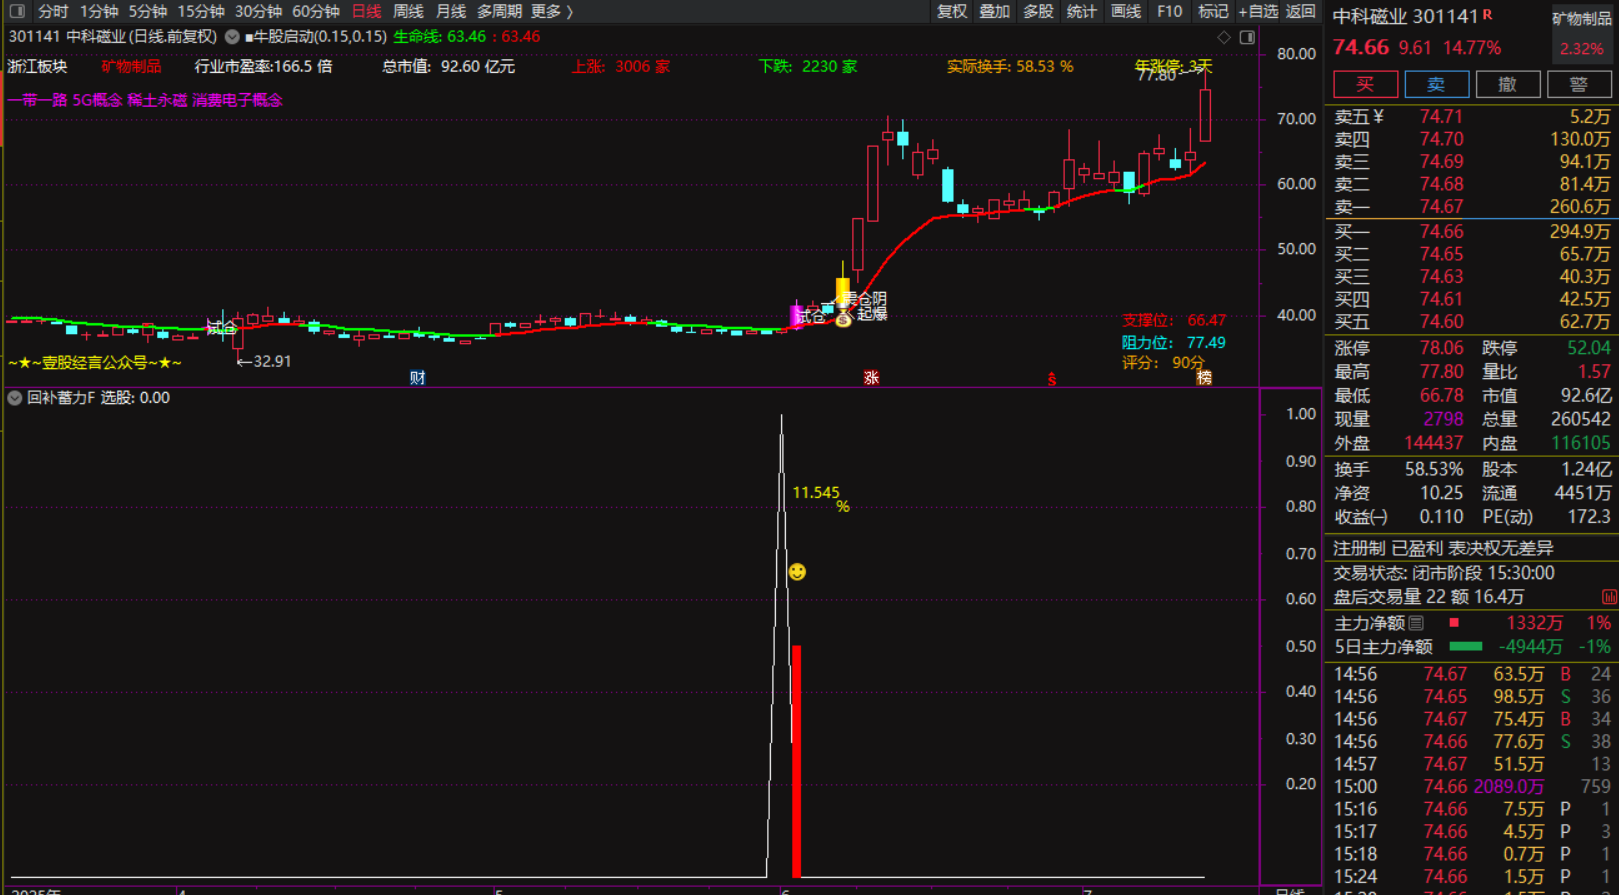Click the 财 marker on chart timeline

click(417, 378)
